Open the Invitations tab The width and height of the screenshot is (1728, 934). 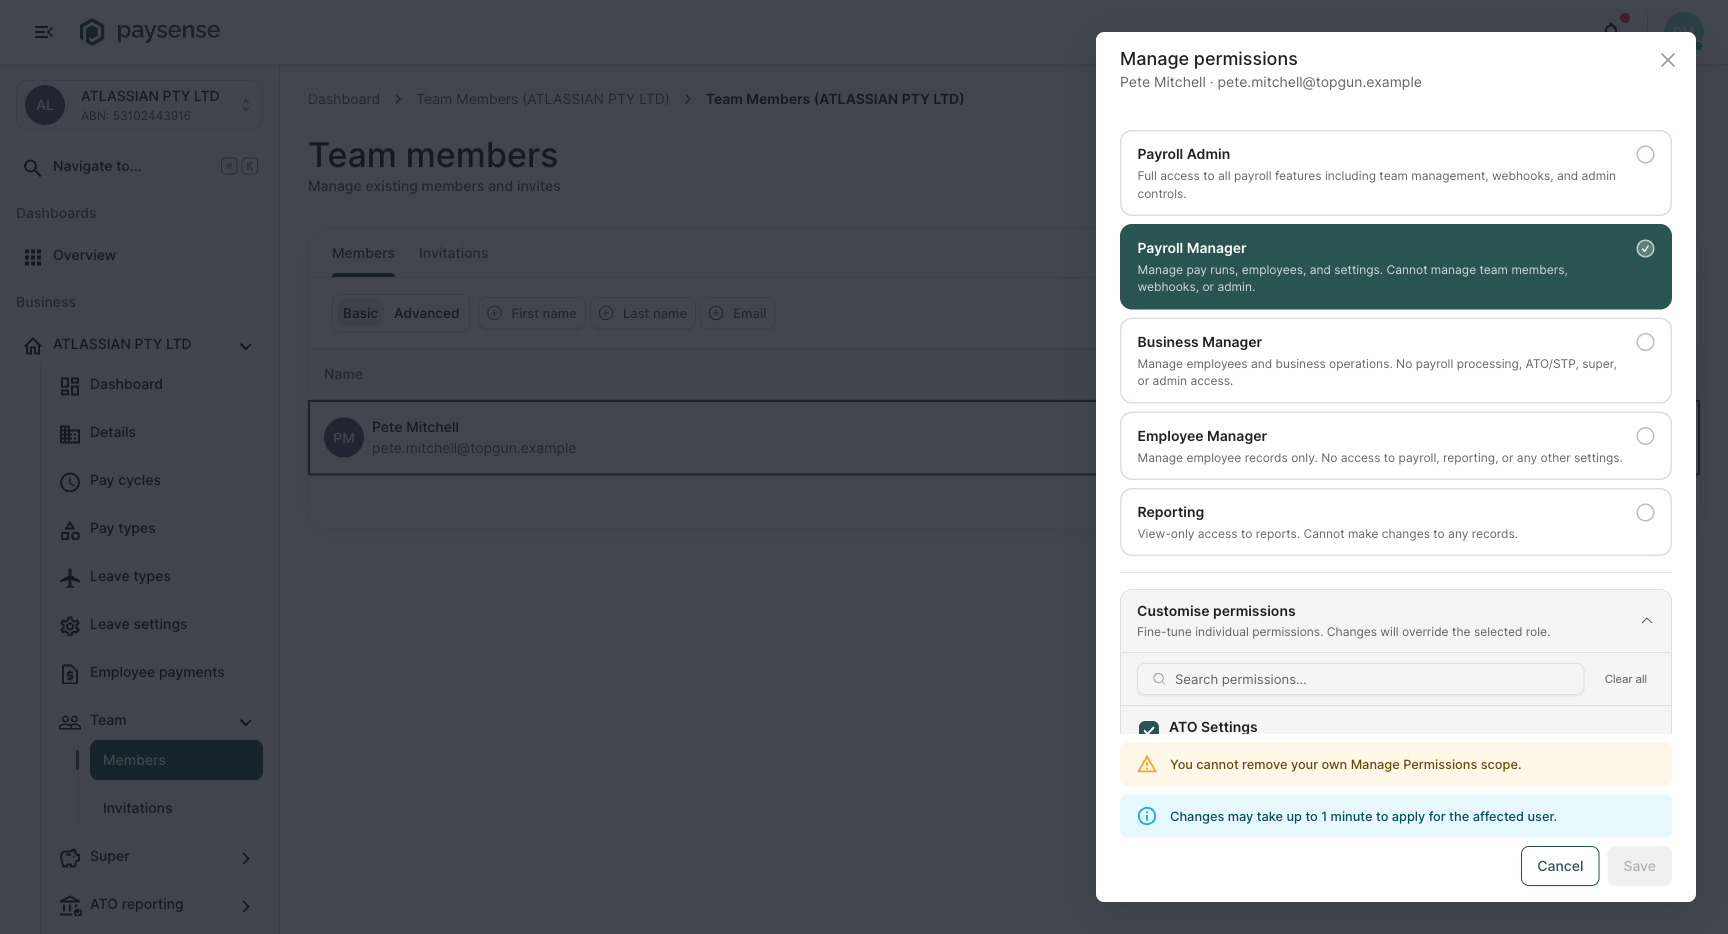(453, 253)
